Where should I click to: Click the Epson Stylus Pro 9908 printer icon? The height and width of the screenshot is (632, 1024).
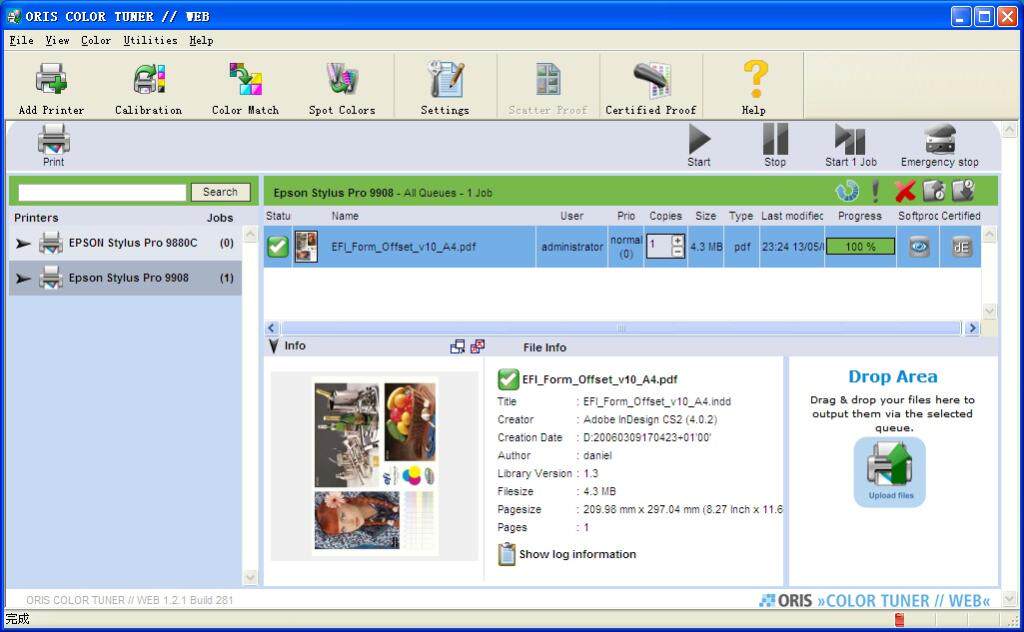pyautogui.click(x=51, y=278)
